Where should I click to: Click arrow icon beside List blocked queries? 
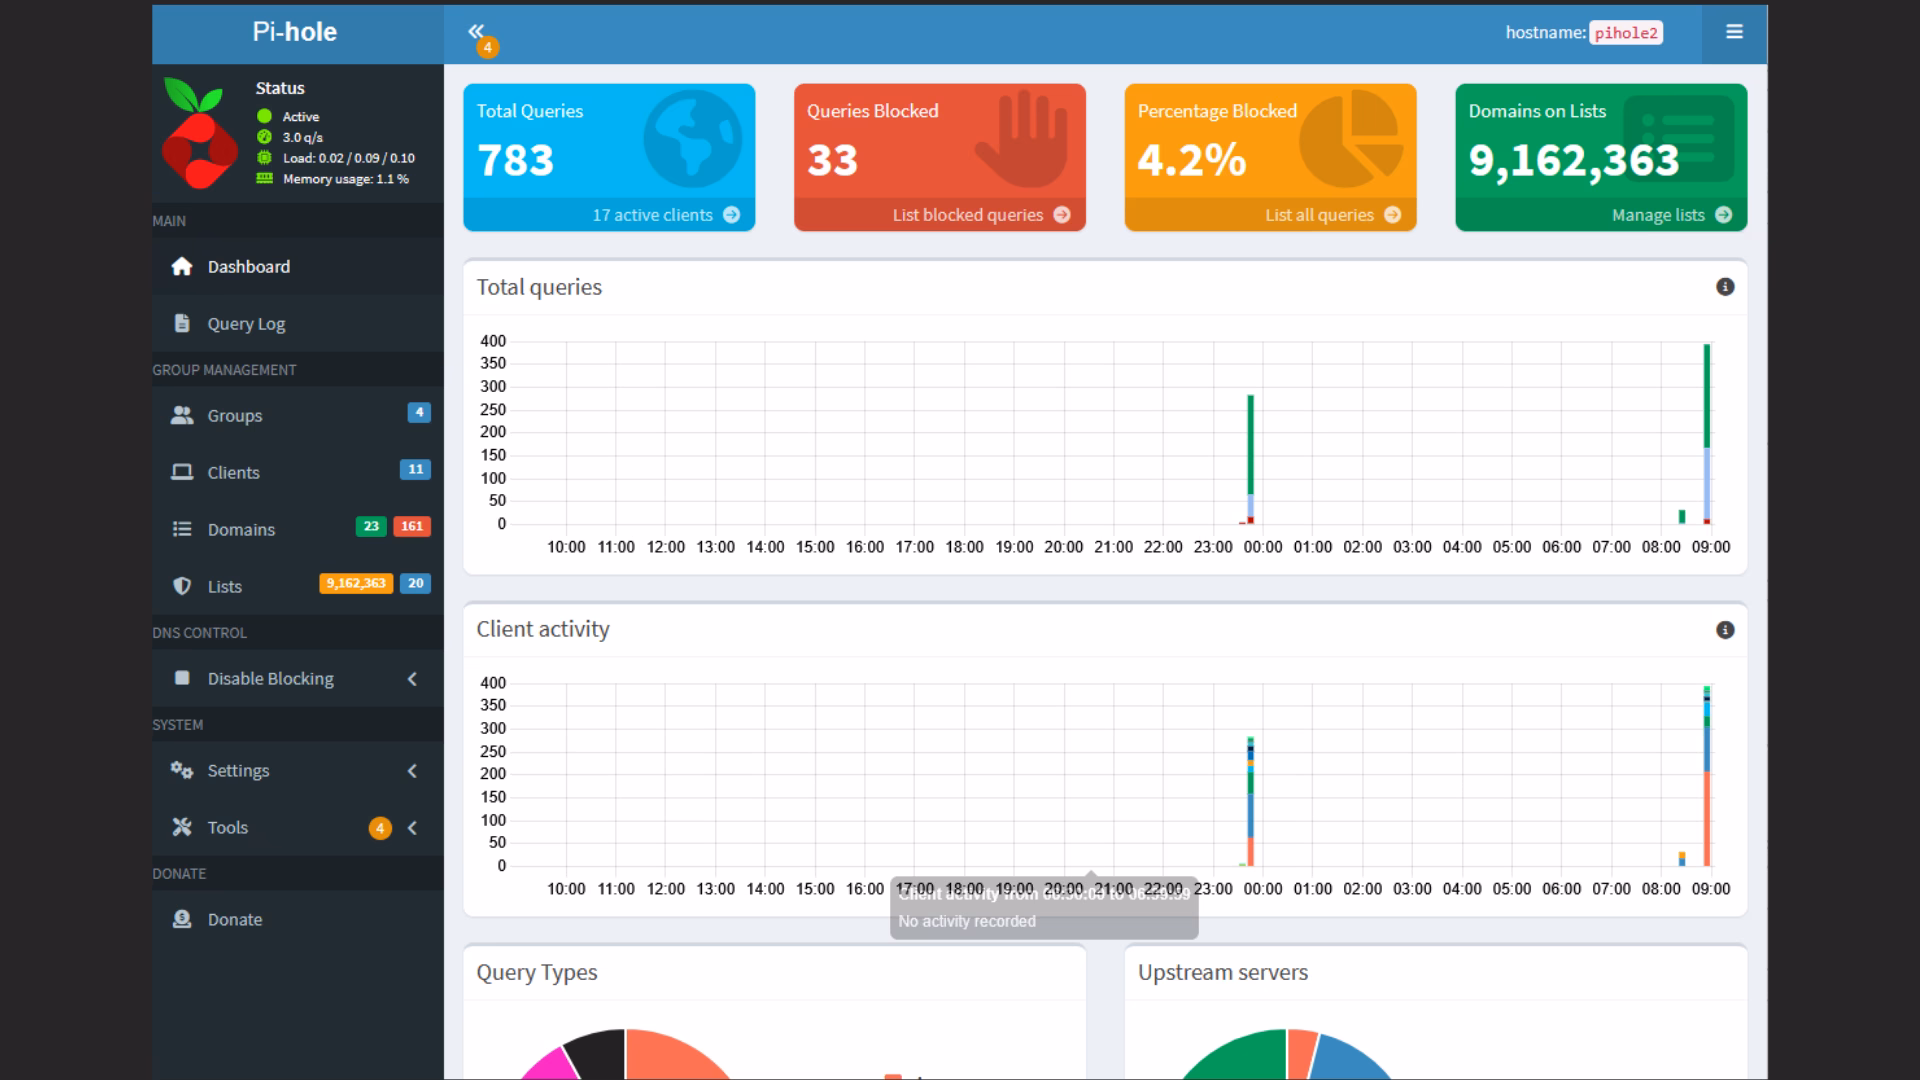pos(1062,215)
